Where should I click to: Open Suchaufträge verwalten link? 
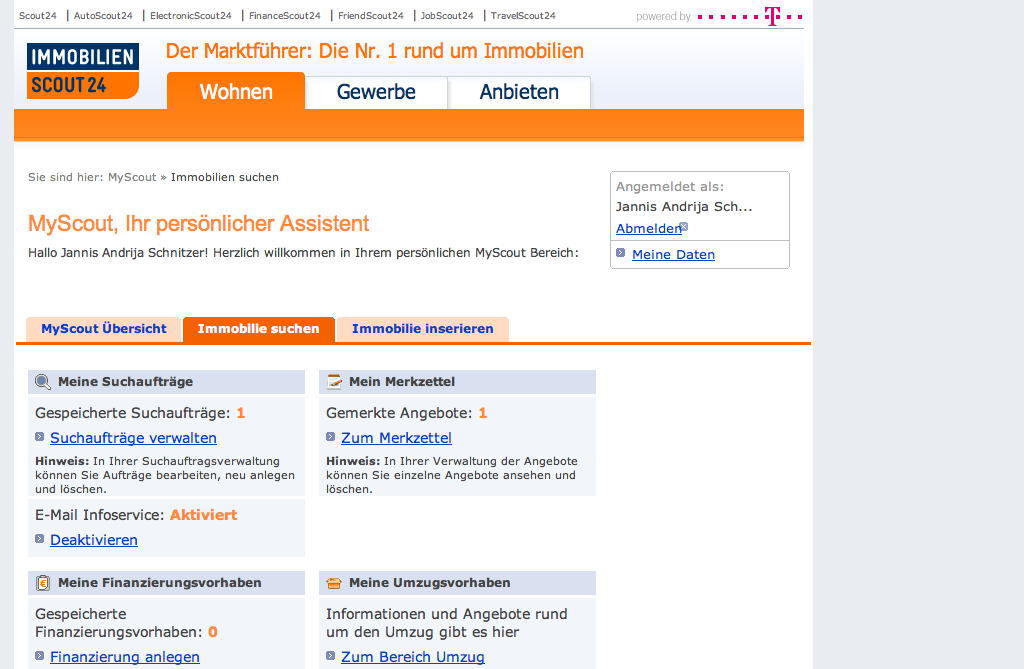click(133, 438)
